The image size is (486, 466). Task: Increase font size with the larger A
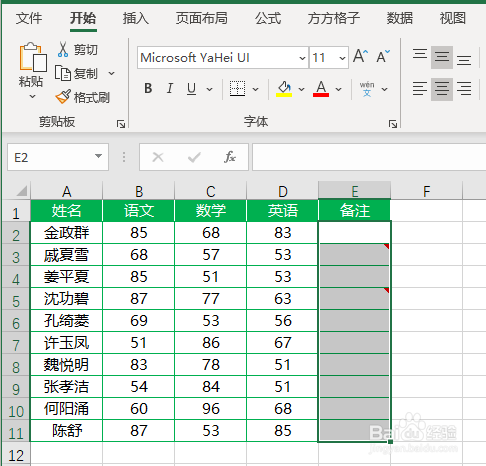tap(360, 57)
